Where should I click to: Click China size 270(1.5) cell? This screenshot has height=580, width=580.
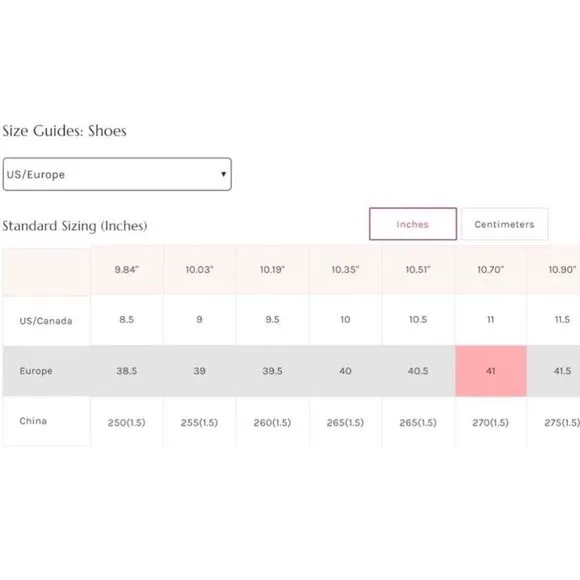[x=490, y=422]
